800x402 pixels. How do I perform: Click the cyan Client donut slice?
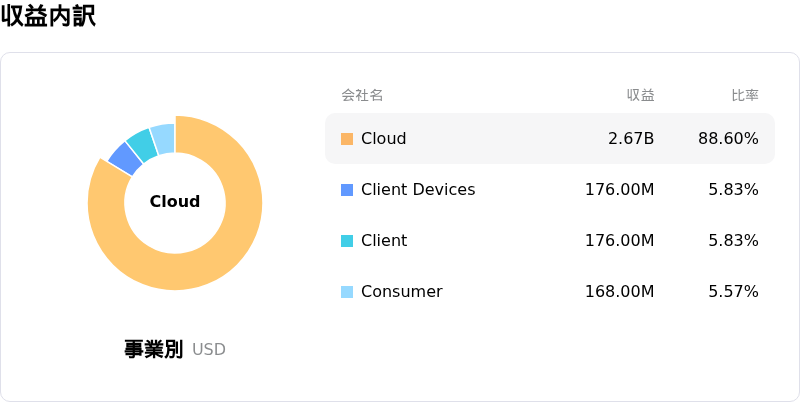pos(142,145)
